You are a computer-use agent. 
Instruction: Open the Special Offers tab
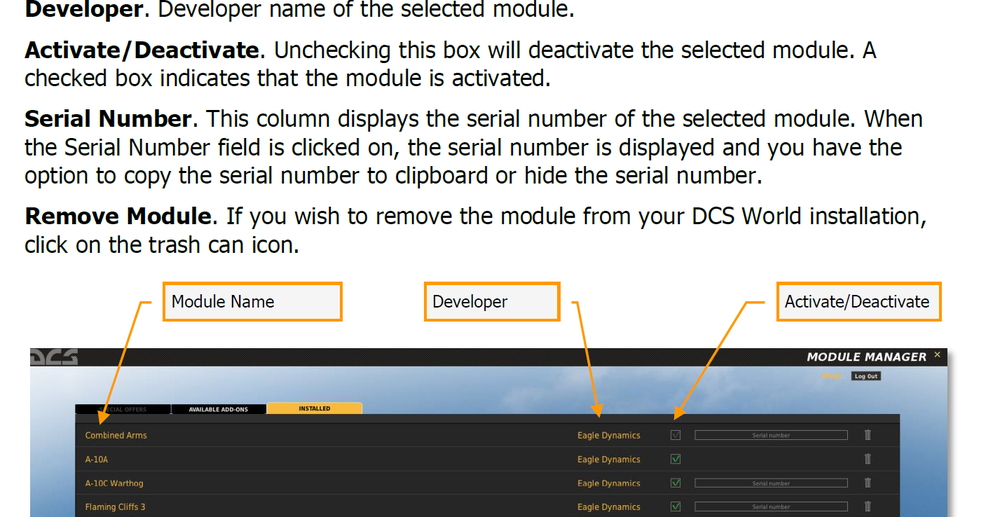[122, 409]
